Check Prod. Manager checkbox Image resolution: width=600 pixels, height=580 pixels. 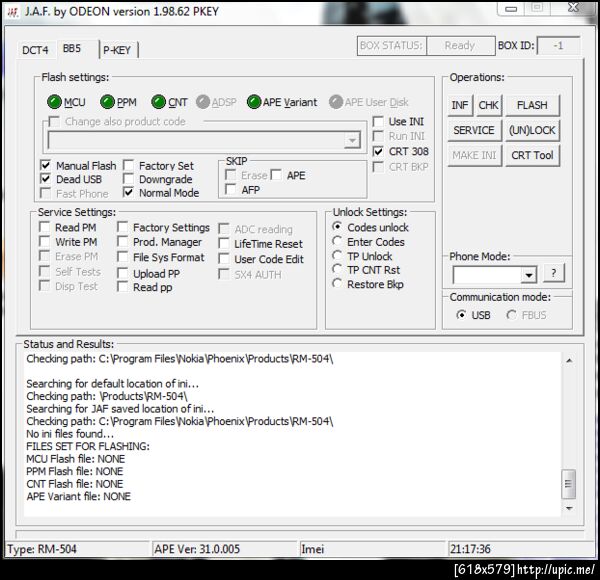click(122, 241)
